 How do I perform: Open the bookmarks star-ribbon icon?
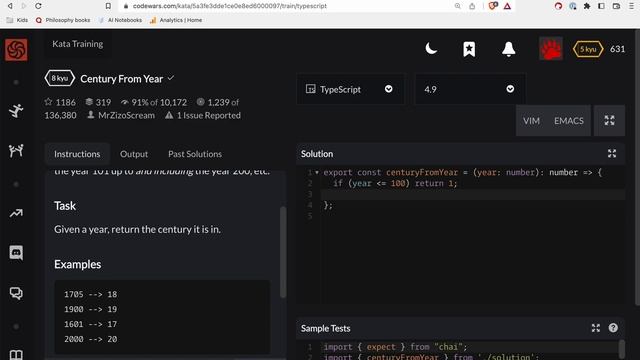(x=469, y=49)
